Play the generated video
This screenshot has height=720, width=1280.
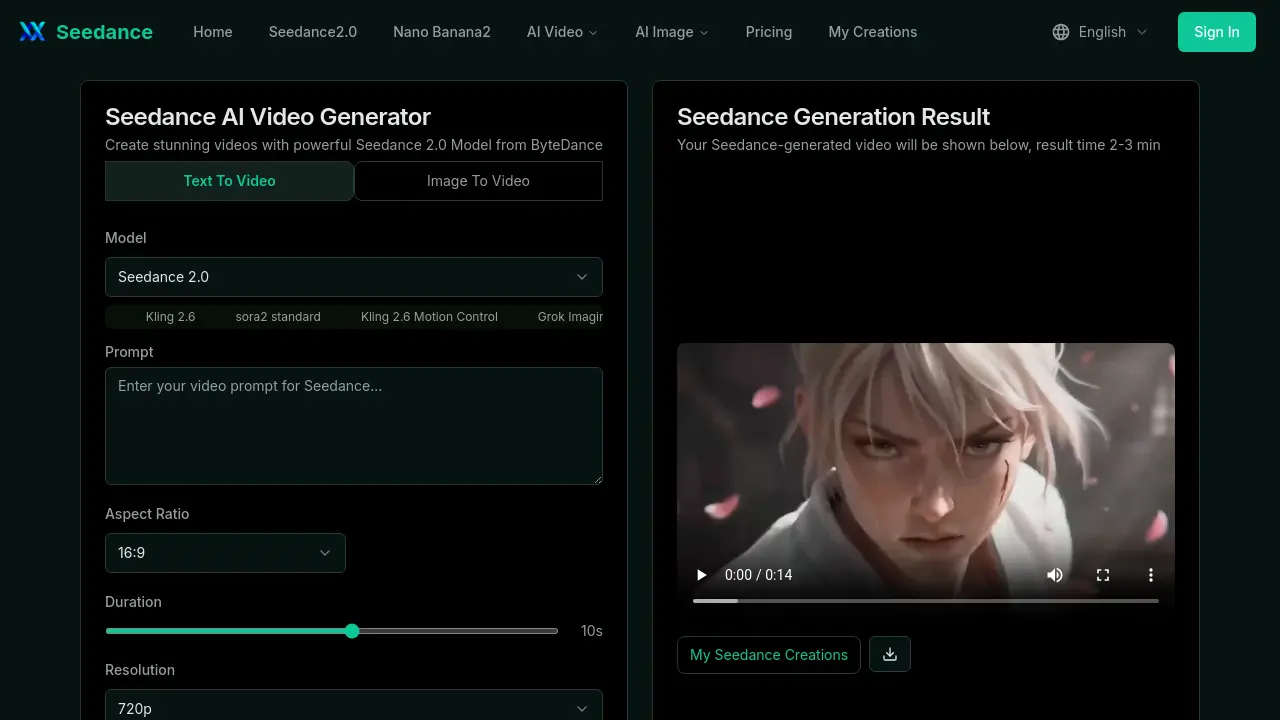tap(701, 575)
